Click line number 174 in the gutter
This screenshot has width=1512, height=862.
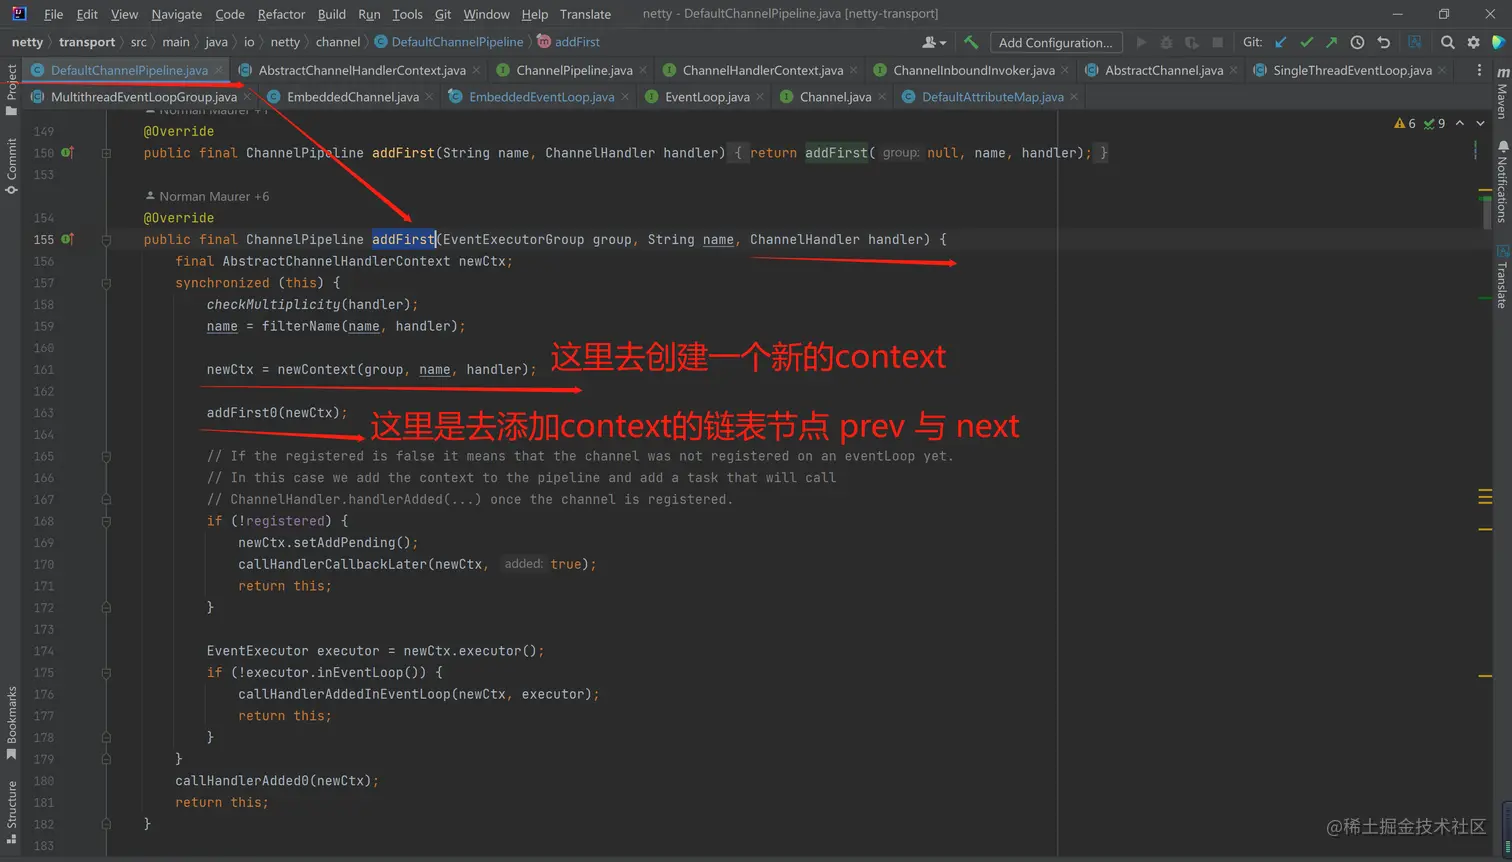click(43, 651)
